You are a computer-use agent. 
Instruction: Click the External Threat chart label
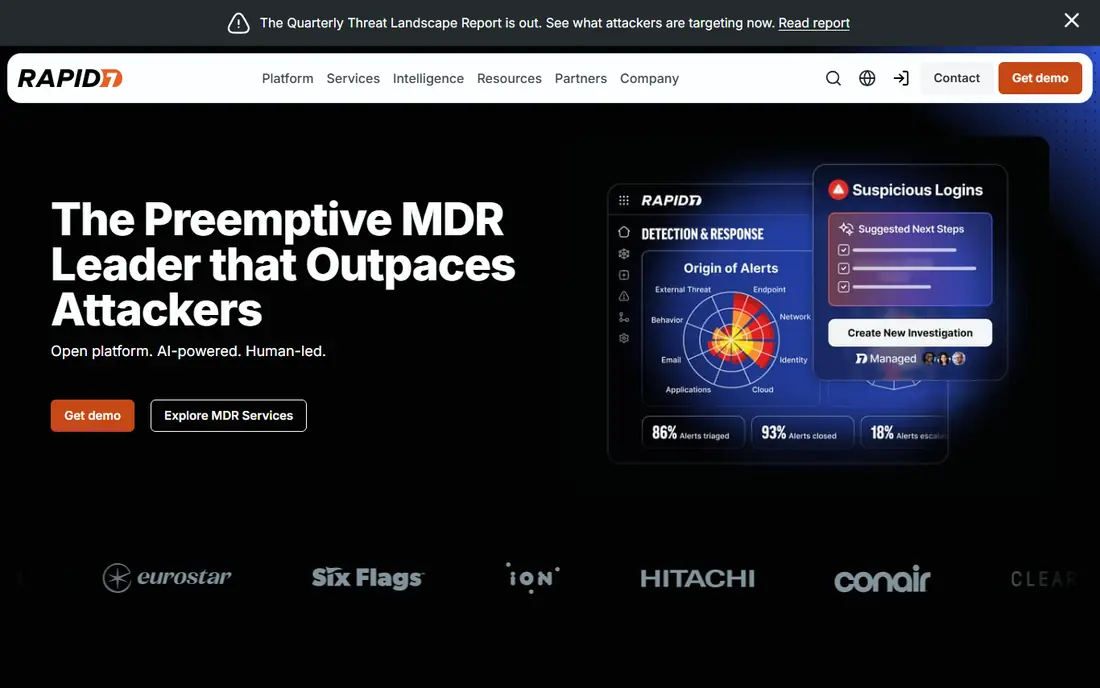coord(683,289)
